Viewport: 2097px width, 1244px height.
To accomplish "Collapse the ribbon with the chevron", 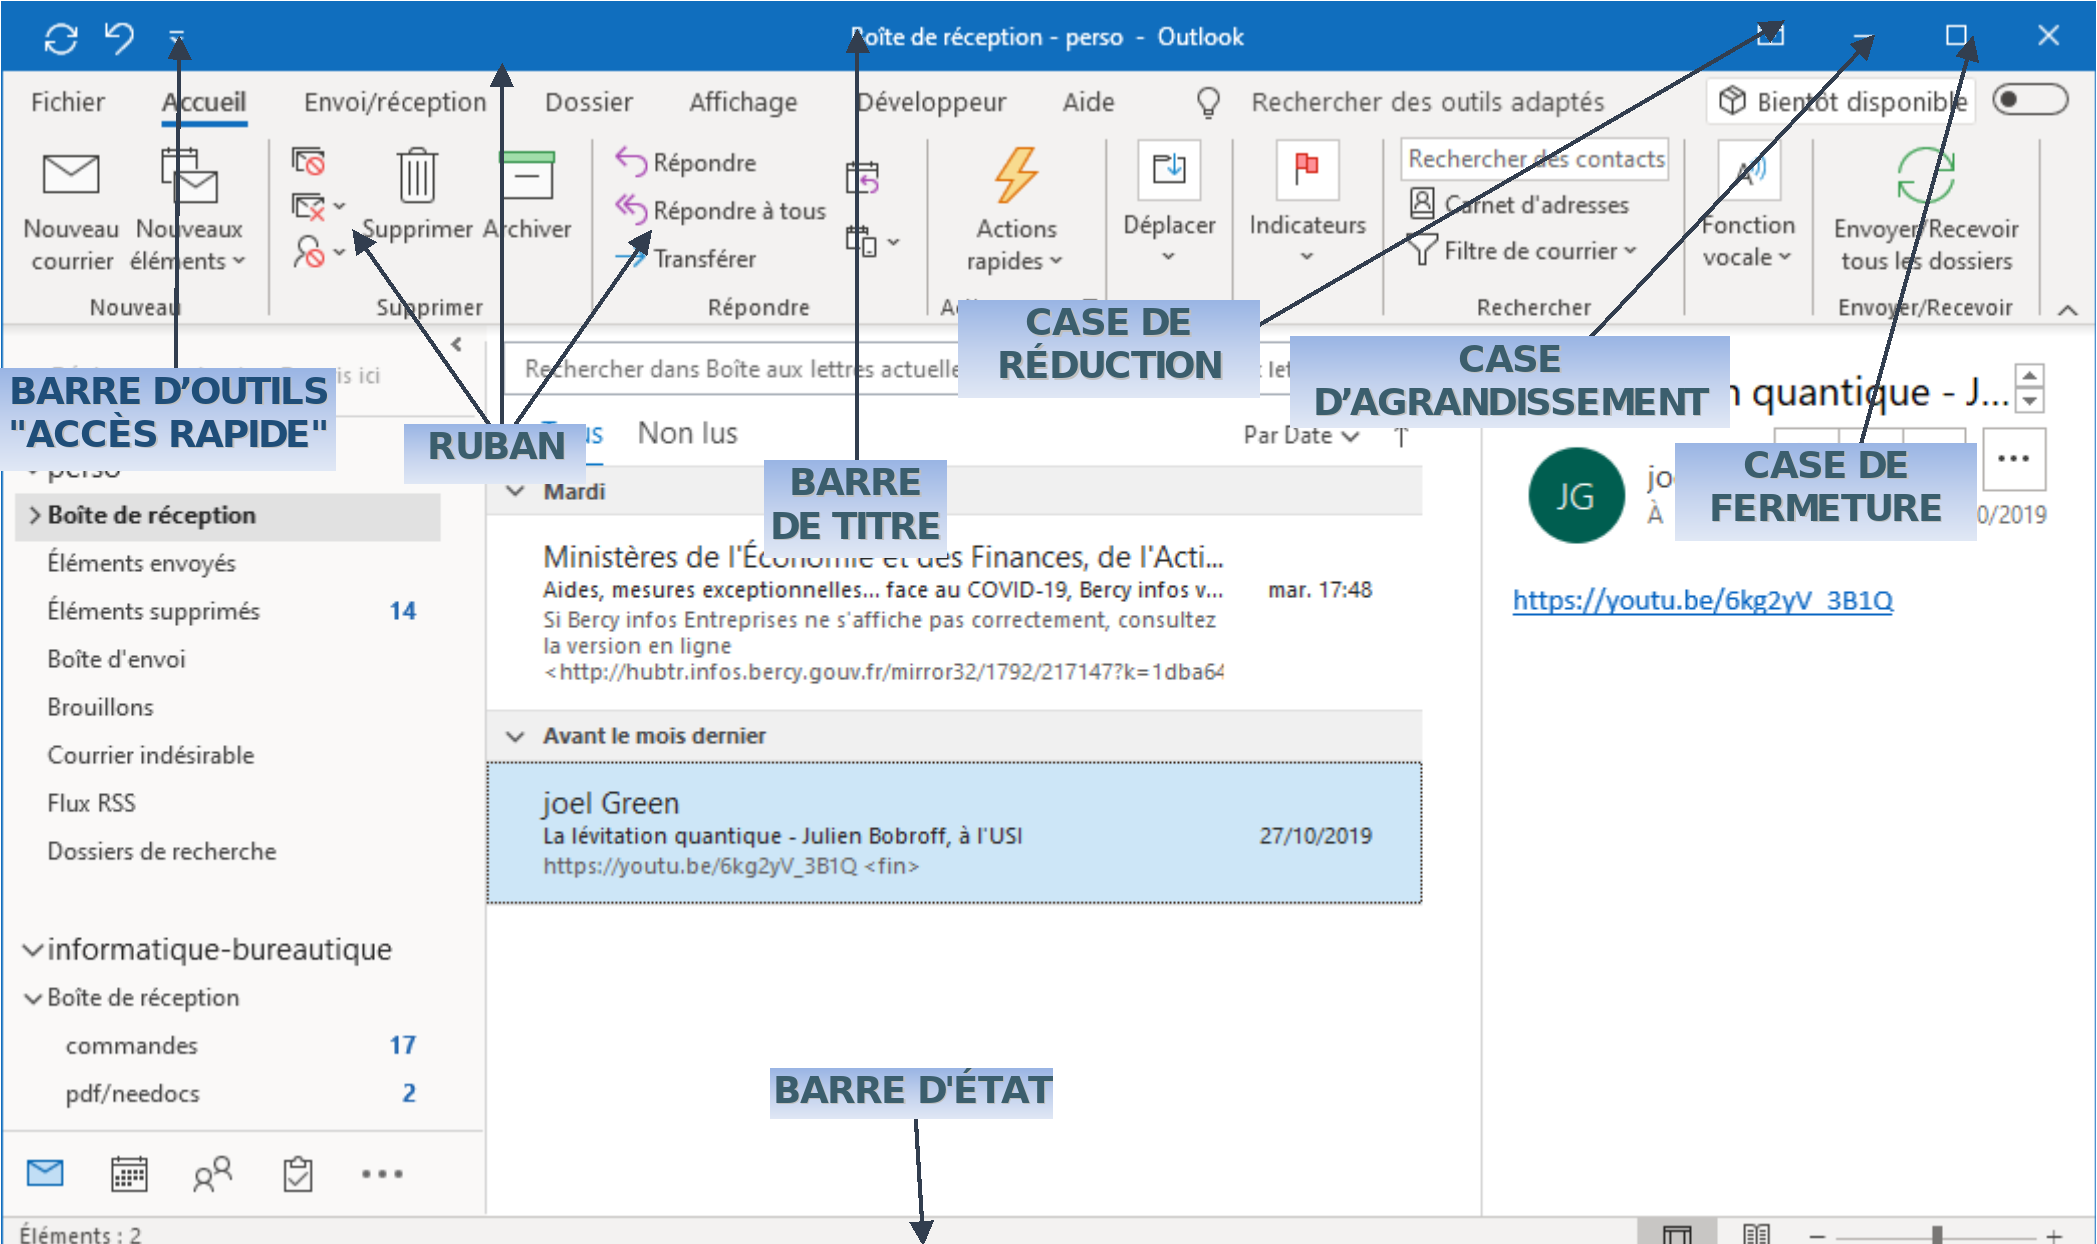I will [x=2068, y=310].
